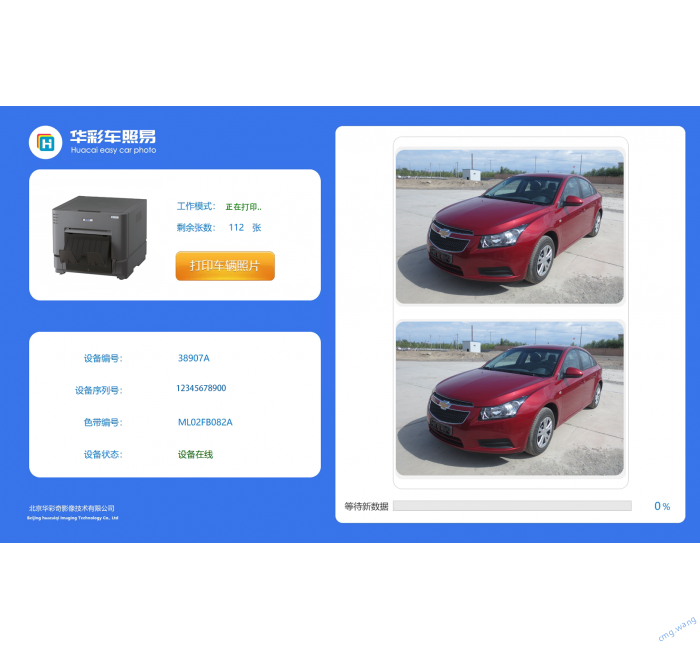Click the 设备在线 device status value
The image size is (700, 650).
pyautogui.click(x=196, y=454)
